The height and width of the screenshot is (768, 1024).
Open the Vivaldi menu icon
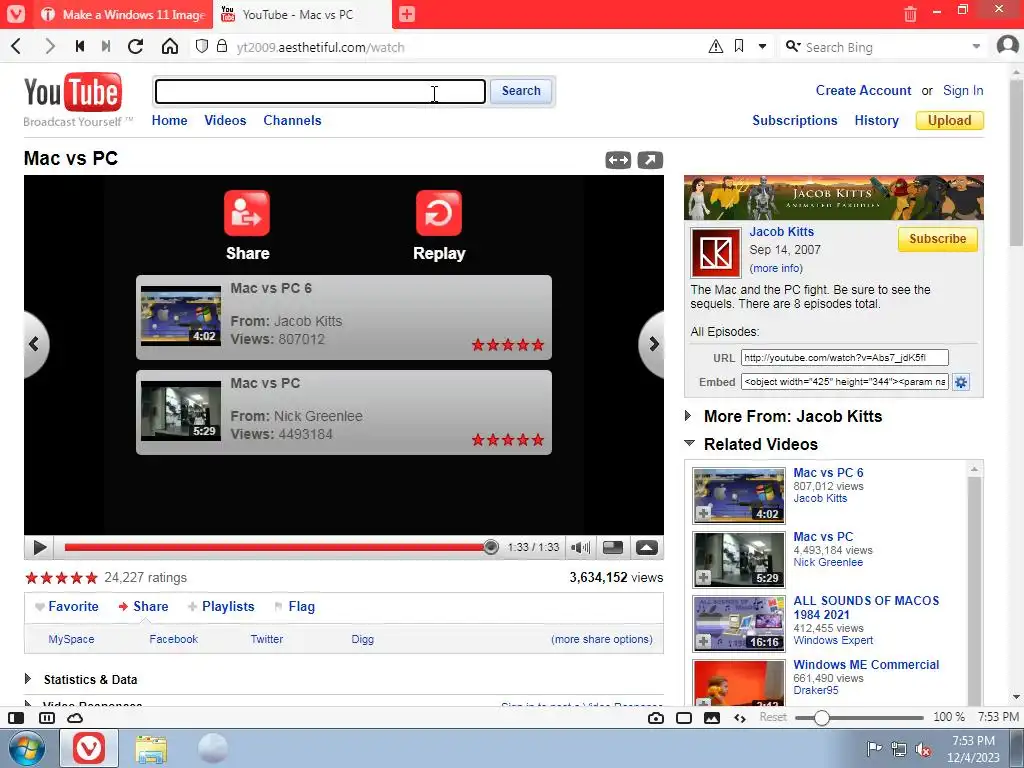coord(16,14)
